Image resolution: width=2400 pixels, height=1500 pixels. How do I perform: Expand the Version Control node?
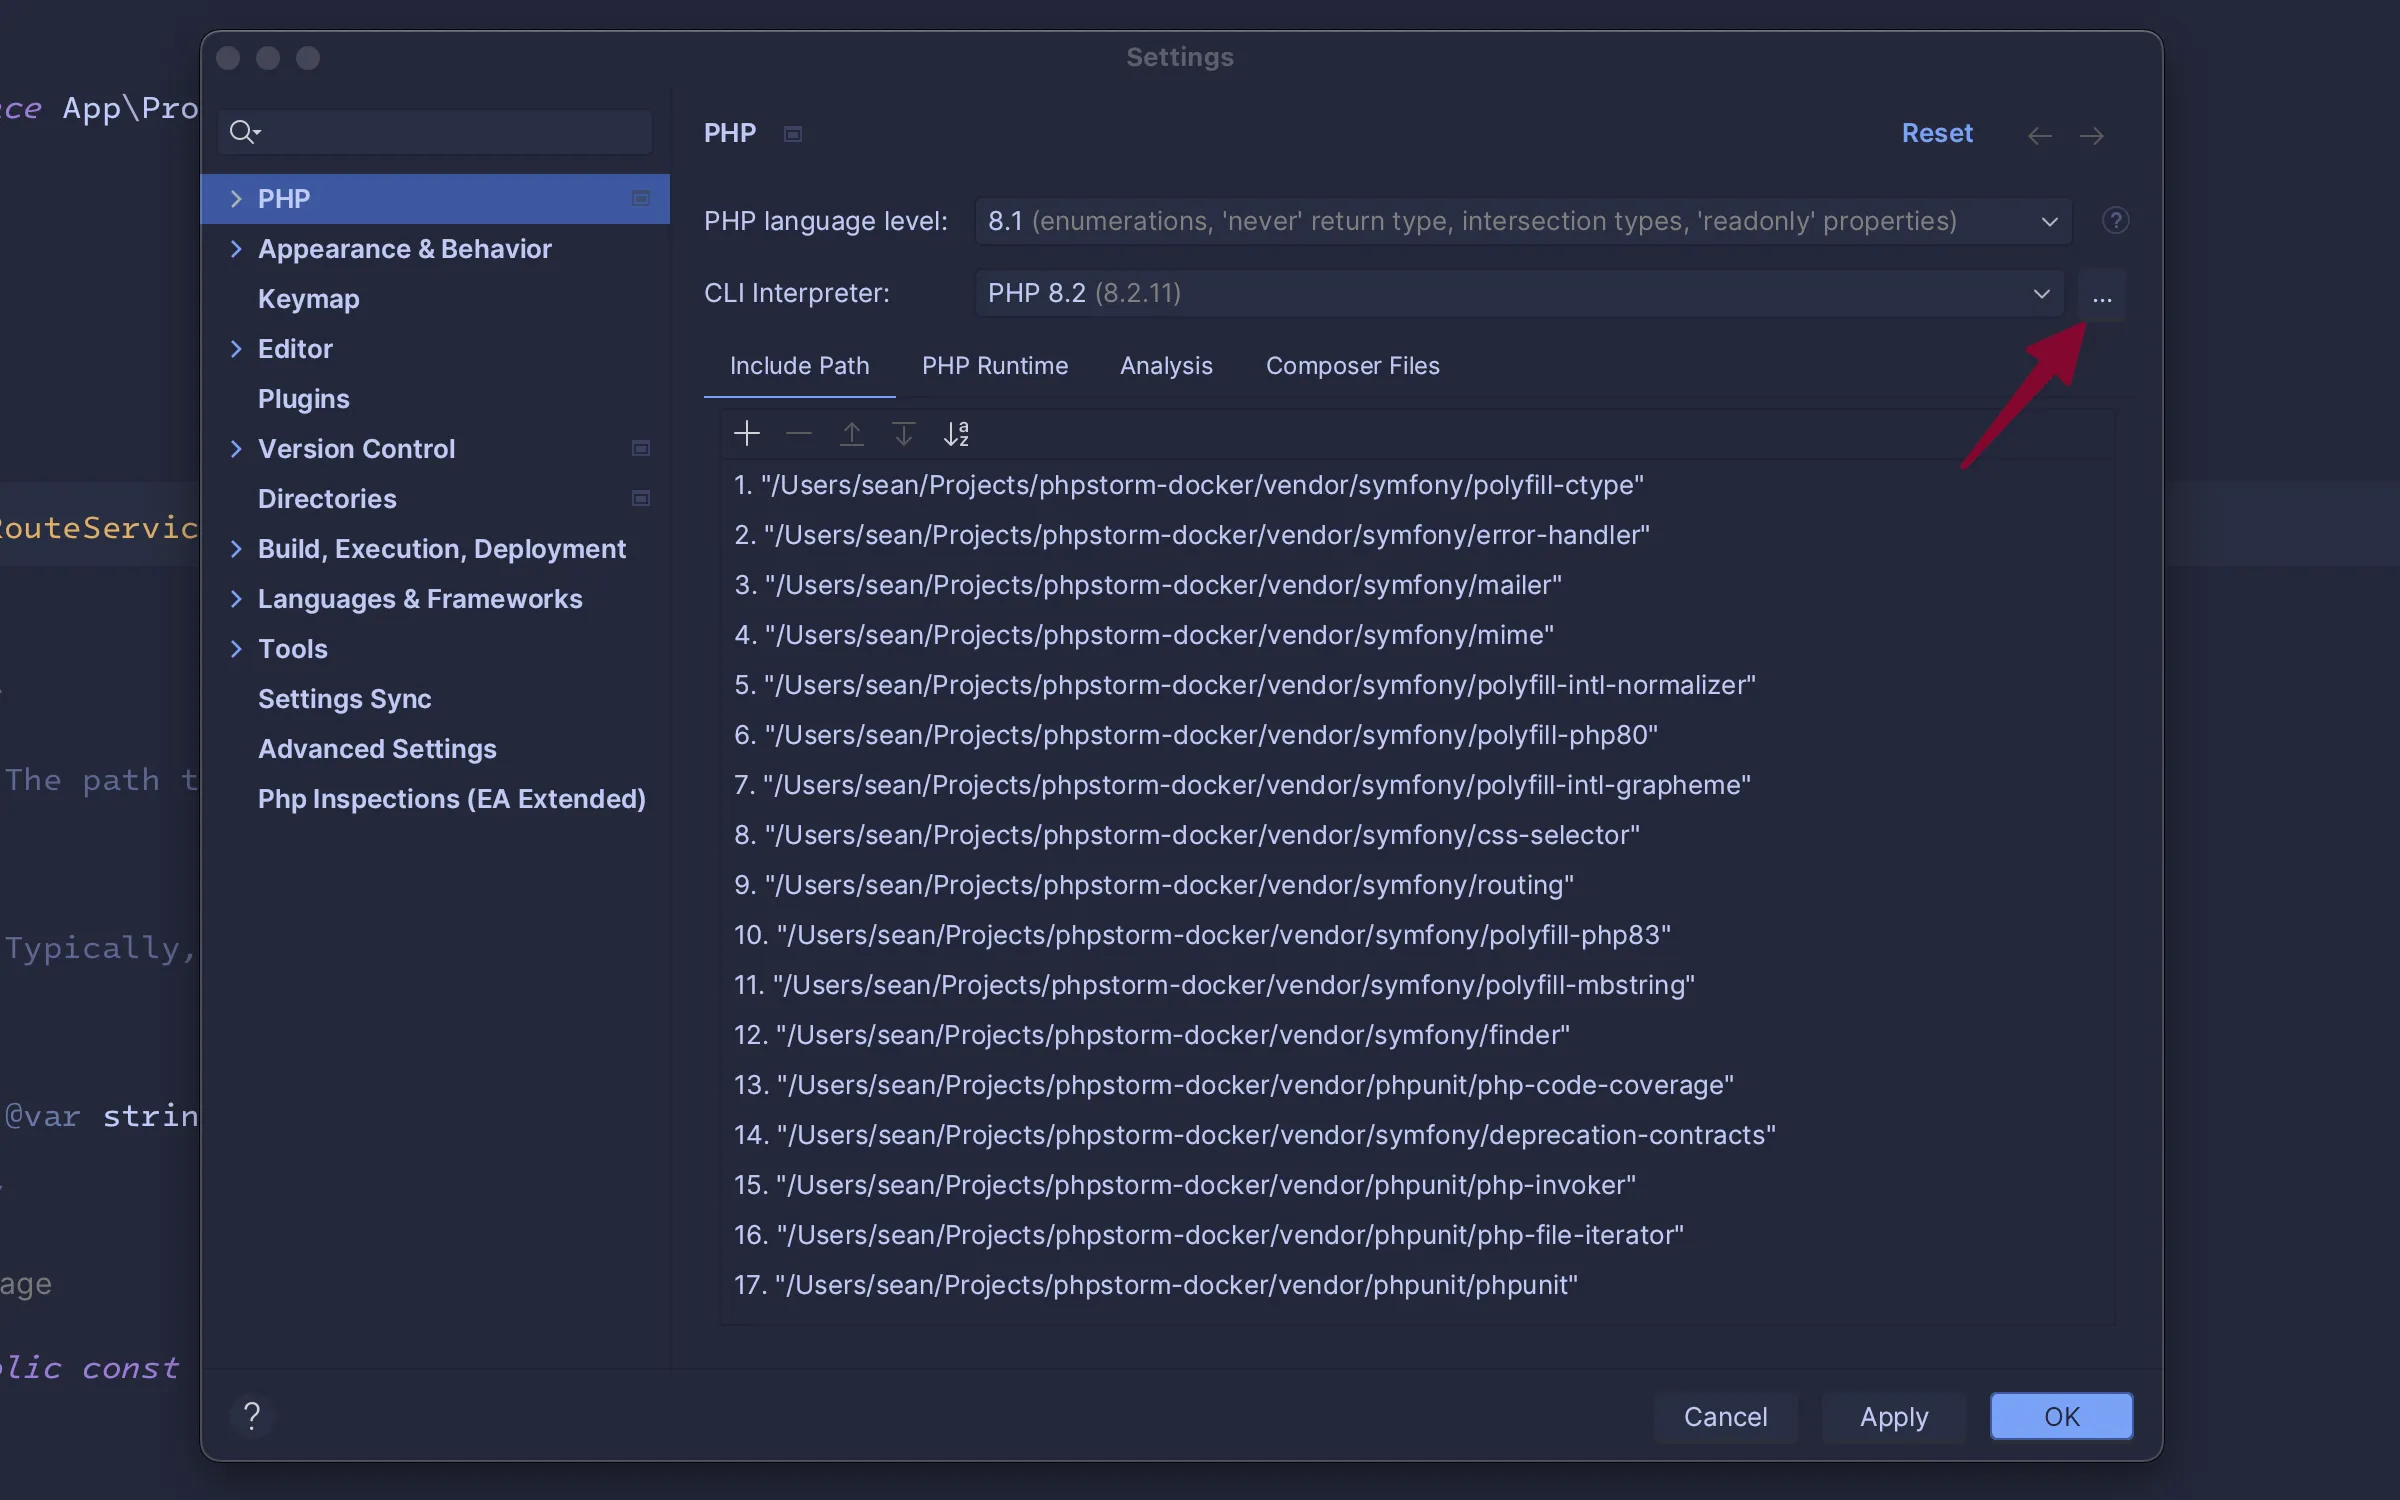point(236,448)
